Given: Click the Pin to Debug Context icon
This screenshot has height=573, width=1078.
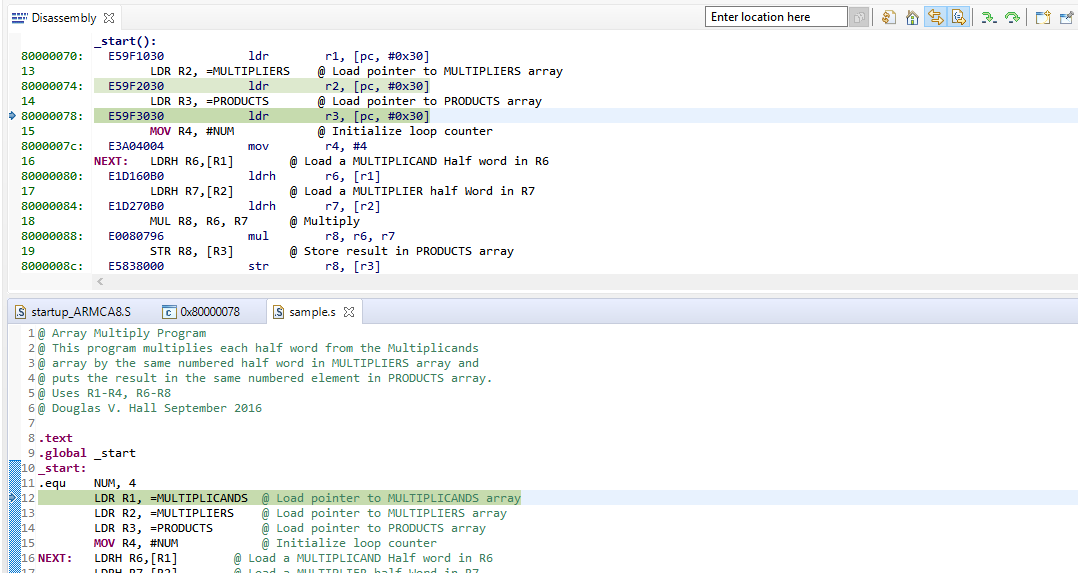Looking at the screenshot, I should click(1066, 17).
